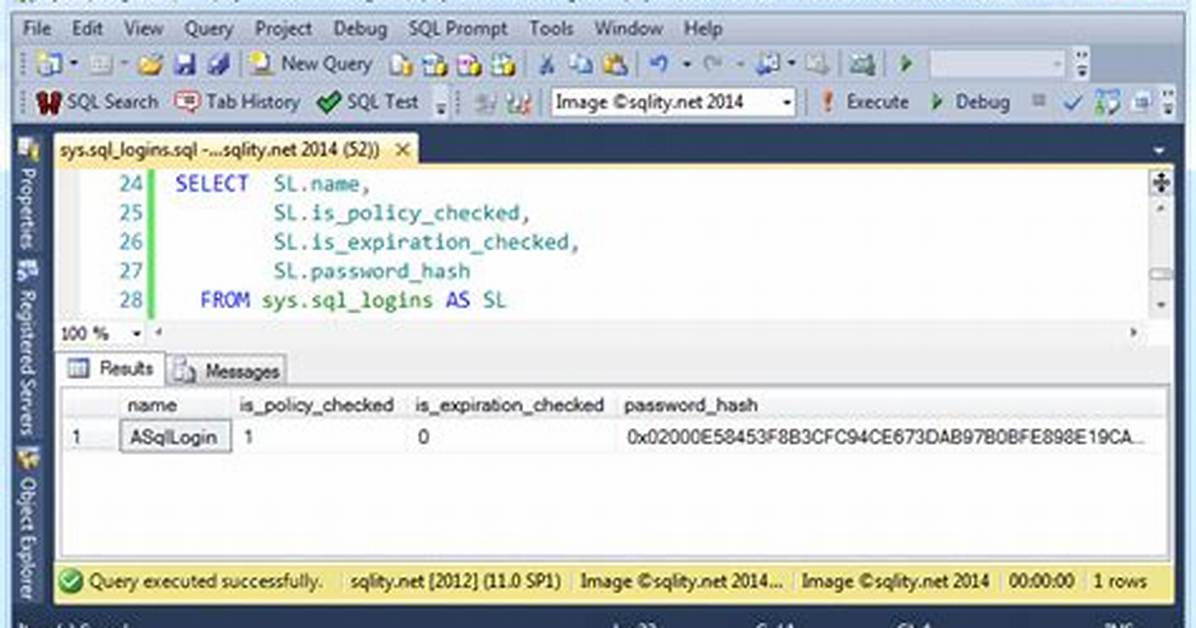Click the Execute button

[864, 102]
